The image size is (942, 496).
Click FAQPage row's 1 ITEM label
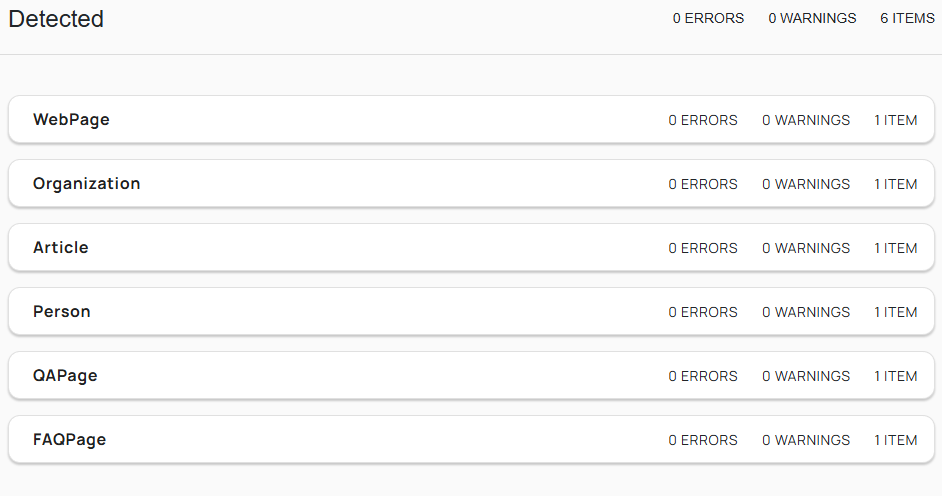coord(895,440)
